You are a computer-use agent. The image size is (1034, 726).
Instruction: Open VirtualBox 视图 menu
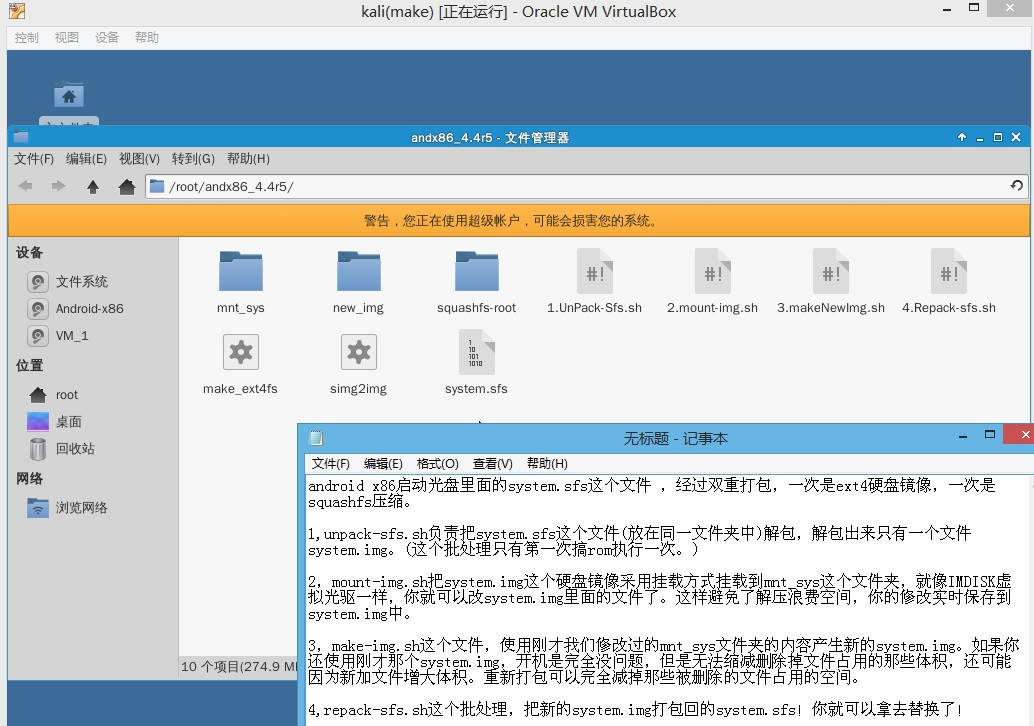click(x=67, y=38)
